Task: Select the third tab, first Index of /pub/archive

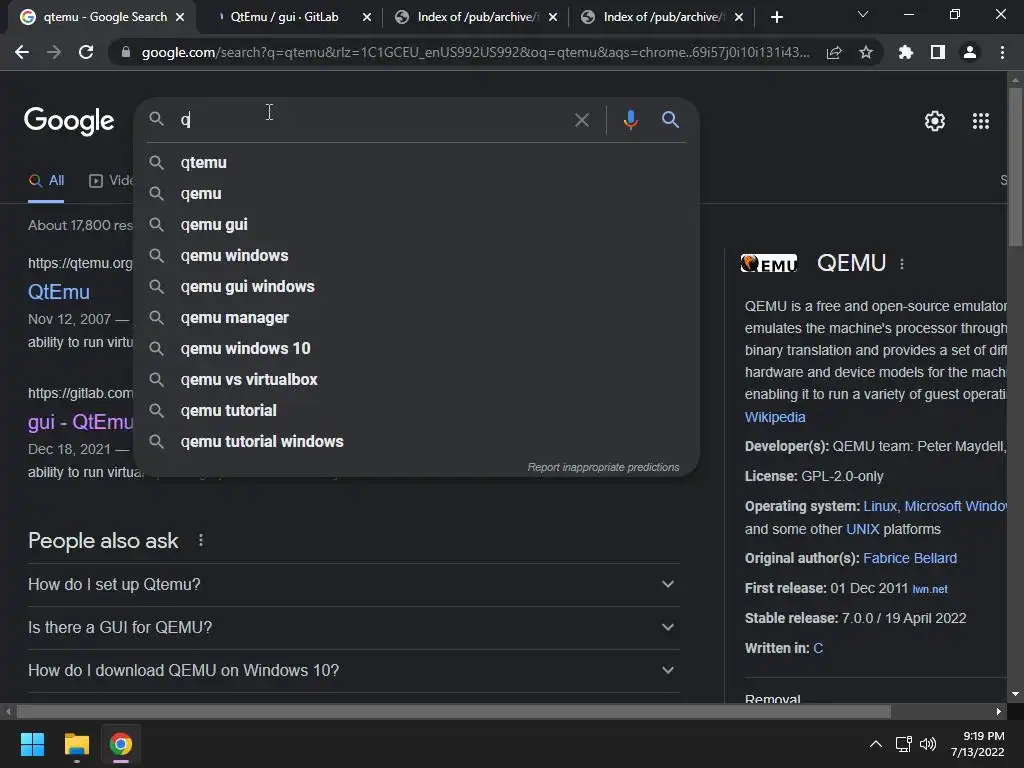Action: [477, 17]
